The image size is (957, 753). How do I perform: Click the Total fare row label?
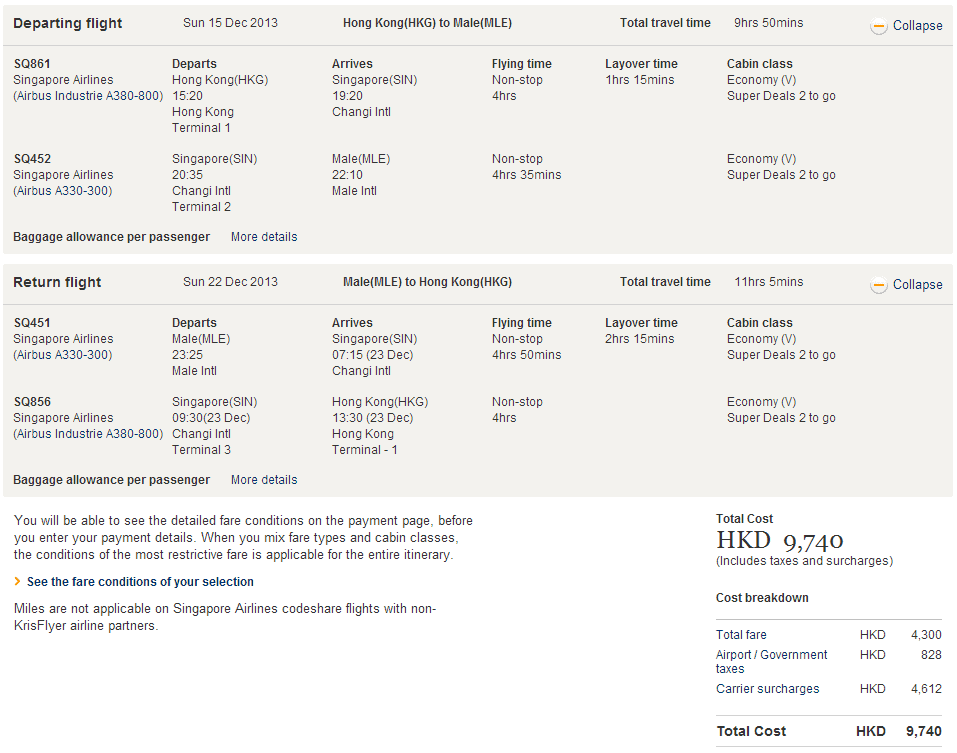click(x=741, y=635)
